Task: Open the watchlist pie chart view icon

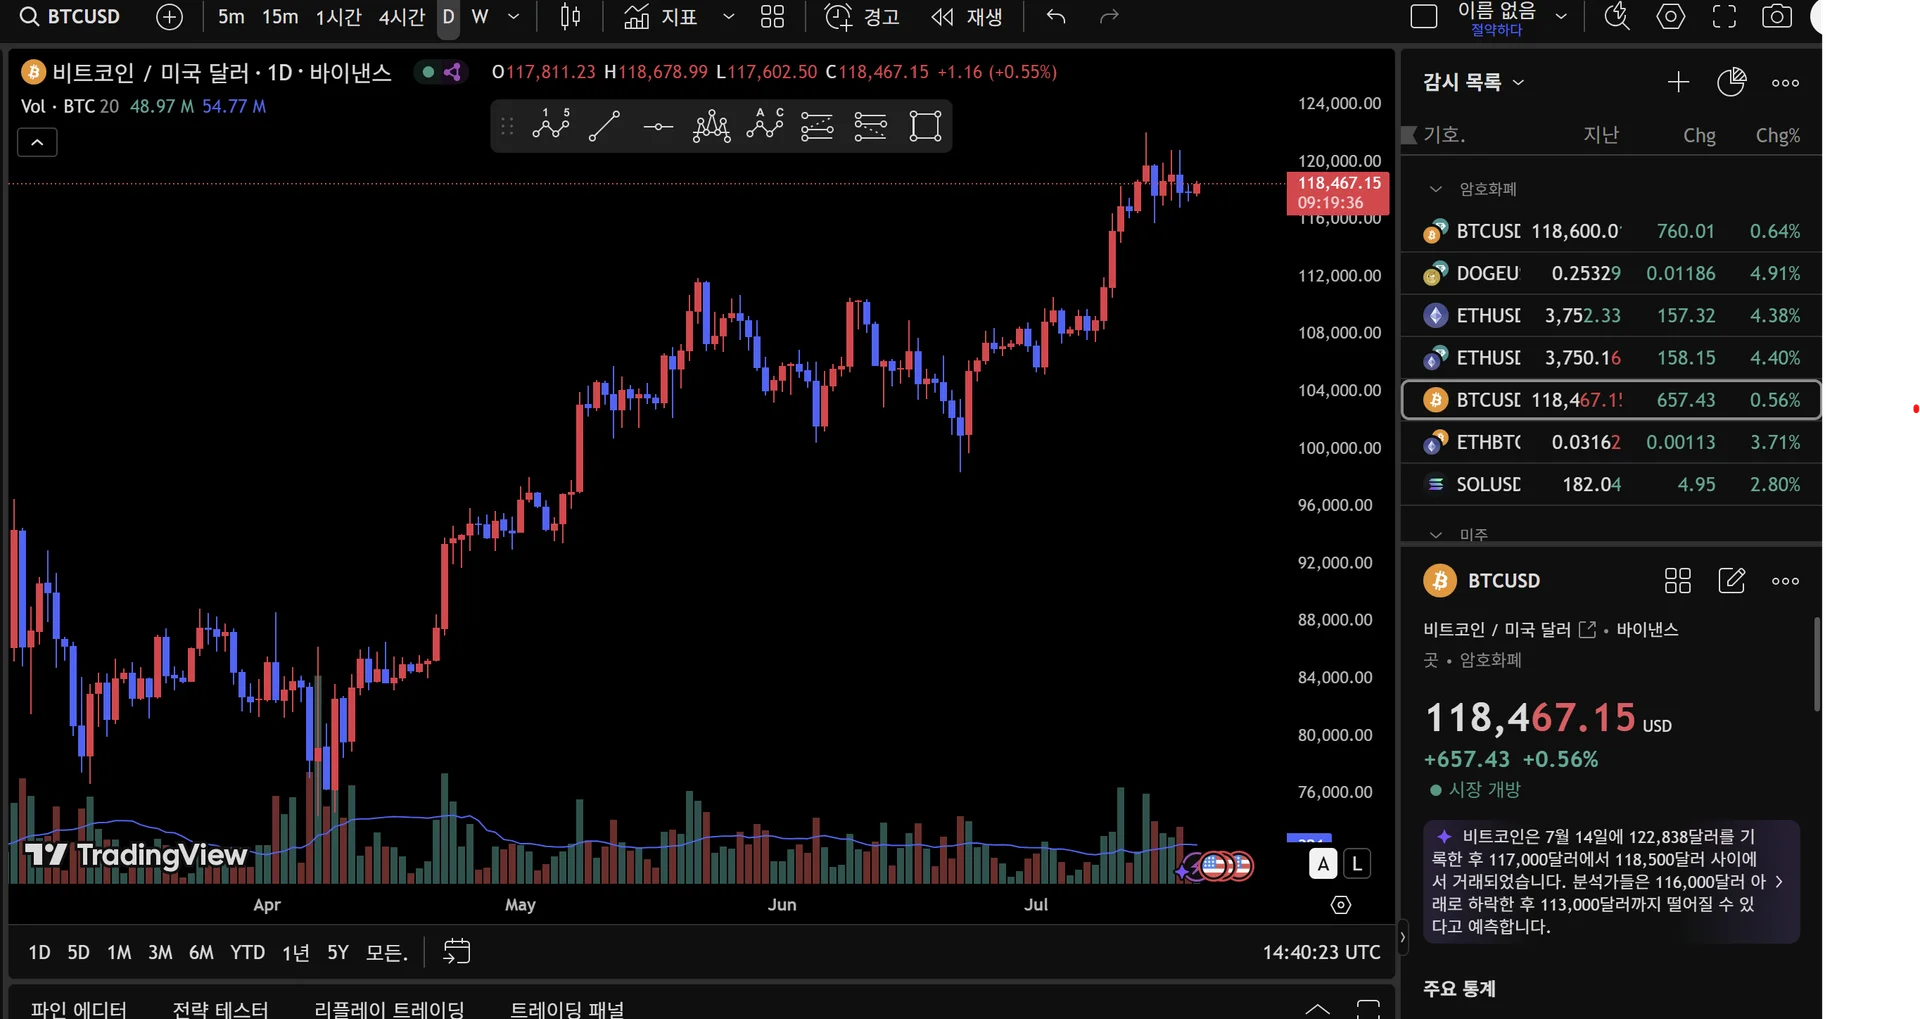Action: (1731, 82)
